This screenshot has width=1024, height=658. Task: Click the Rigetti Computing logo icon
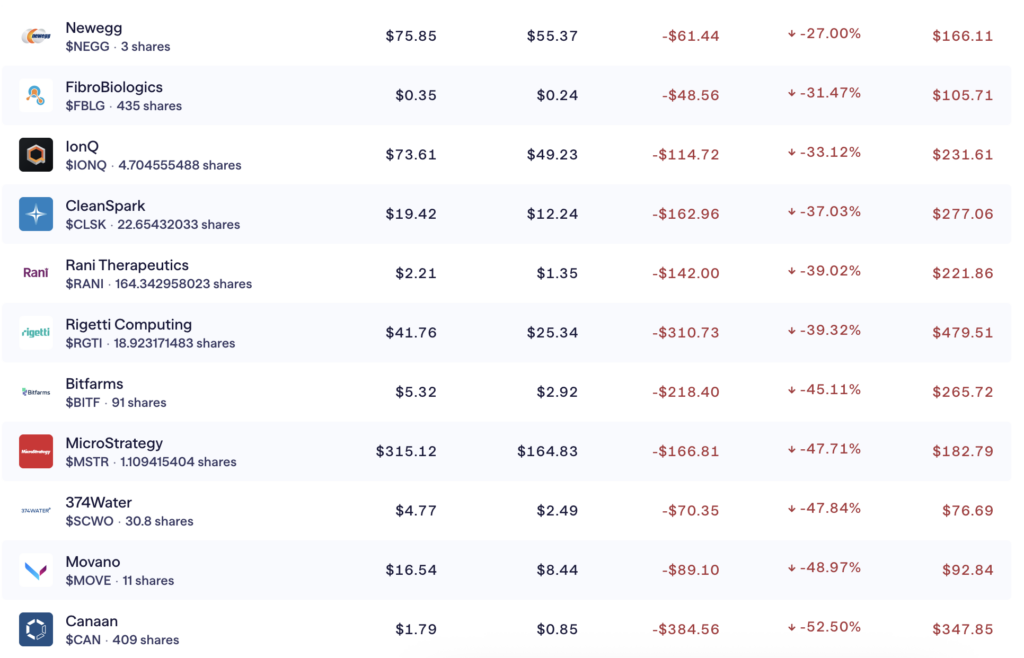coord(36,333)
